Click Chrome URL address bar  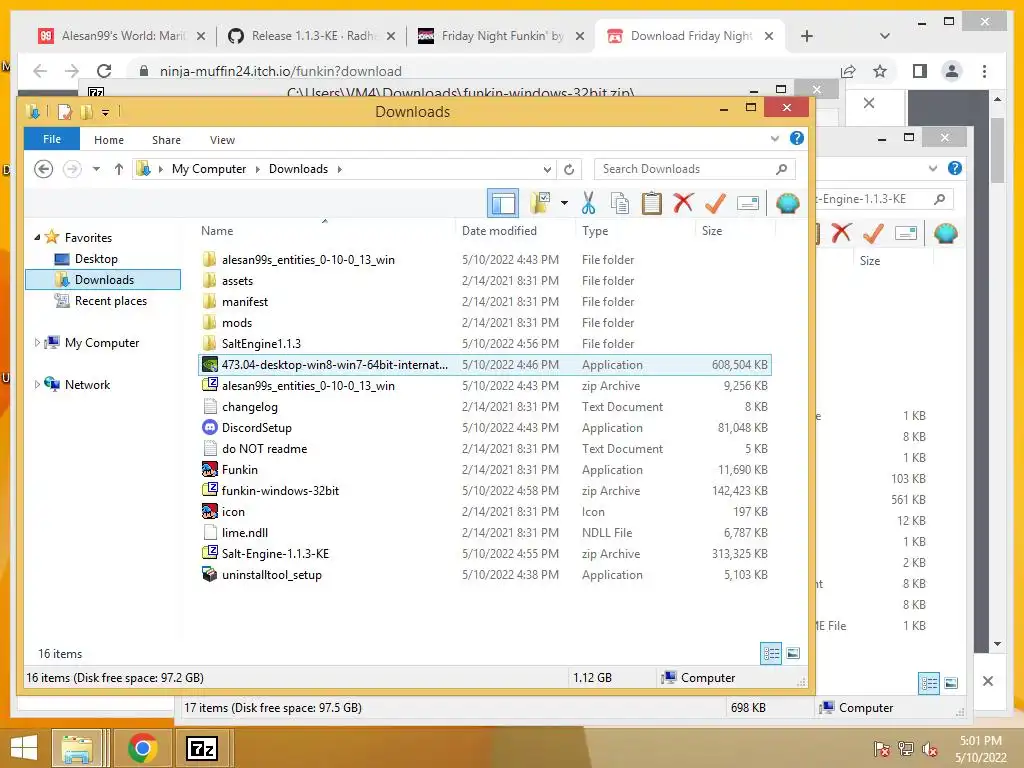pos(483,71)
